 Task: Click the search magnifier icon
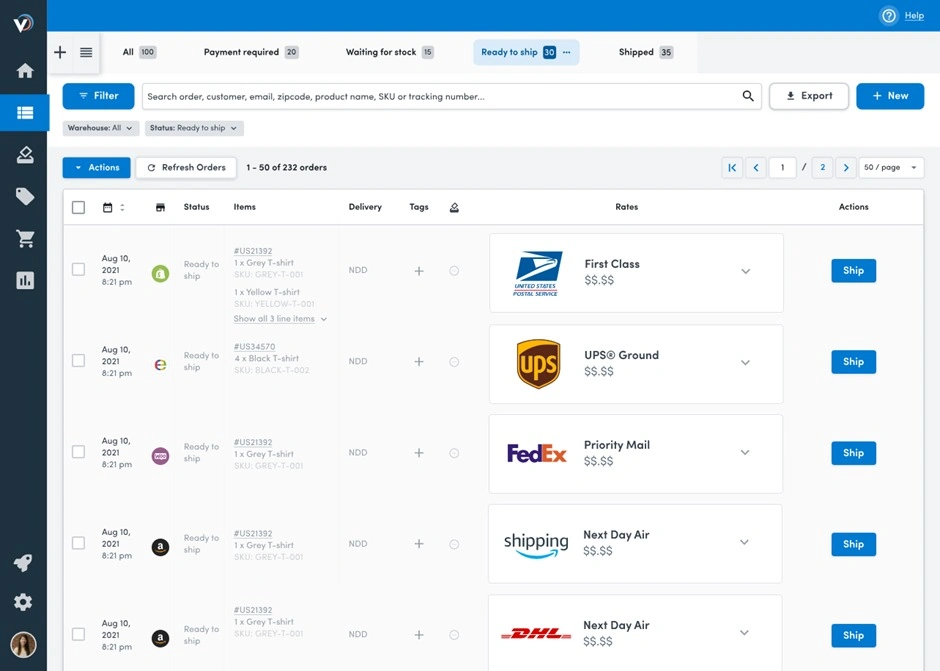pyautogui.click(x=748, y=96)
